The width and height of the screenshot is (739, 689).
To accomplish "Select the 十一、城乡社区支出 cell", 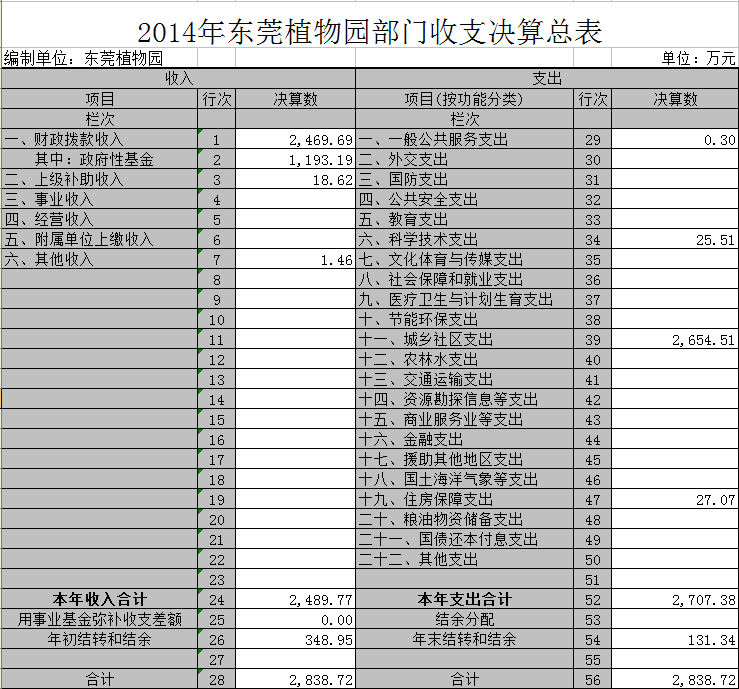I will tap(426, 340).
